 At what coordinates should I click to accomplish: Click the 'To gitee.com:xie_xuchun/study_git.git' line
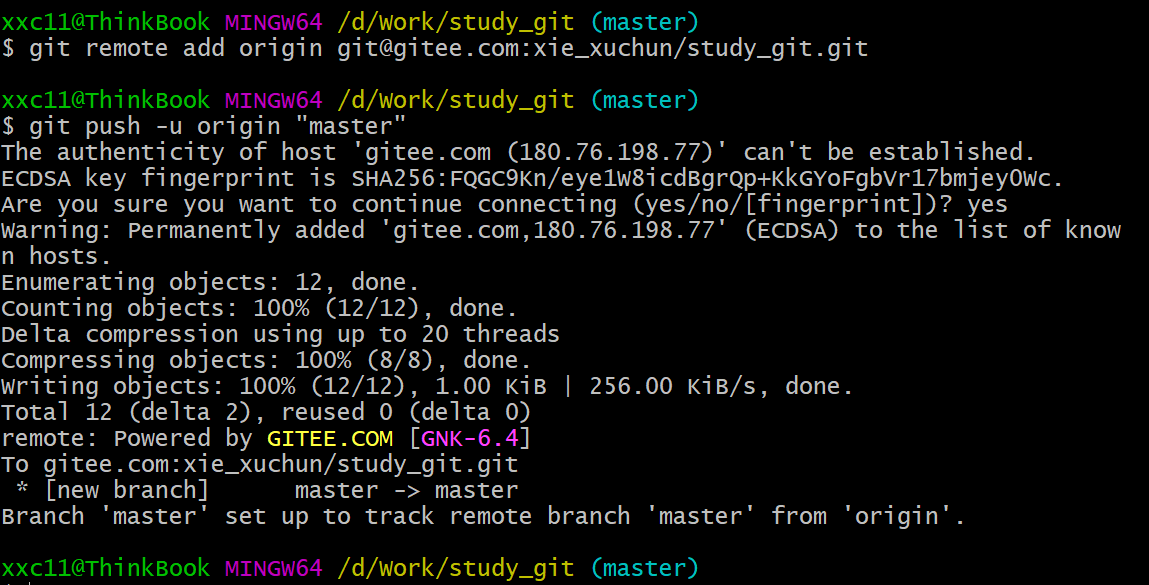pos(260,464)
